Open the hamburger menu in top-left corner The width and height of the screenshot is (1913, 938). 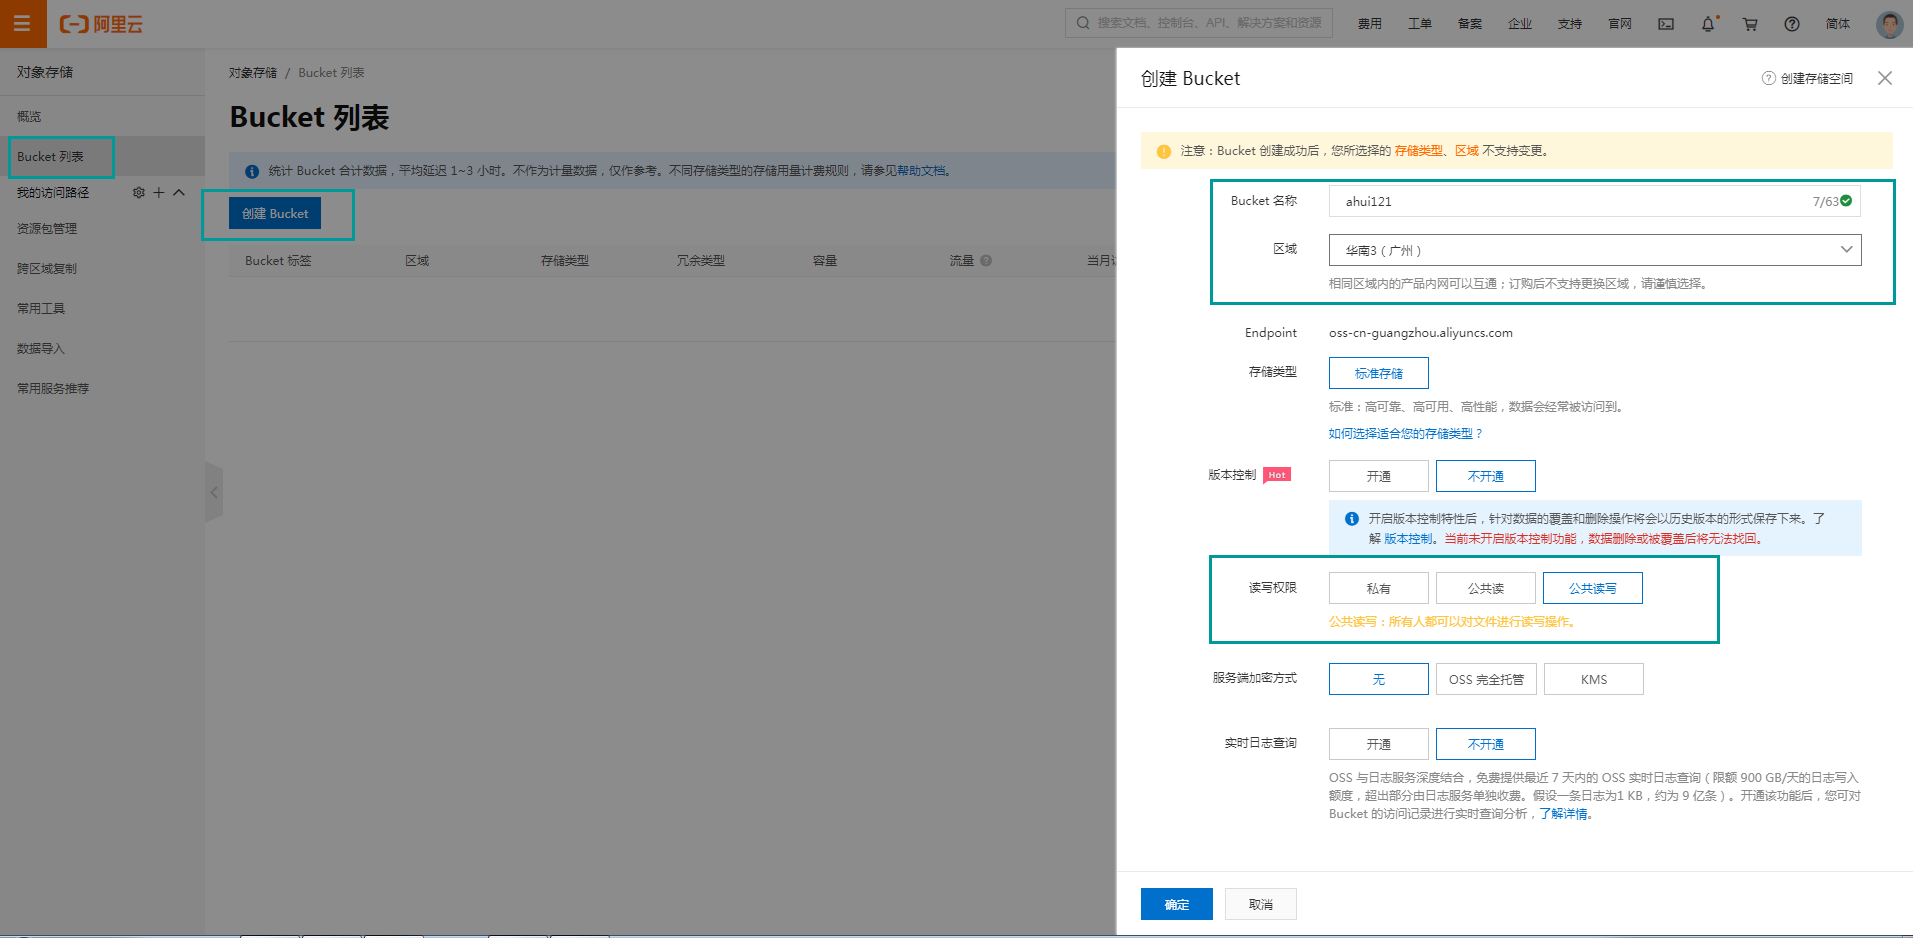[x=22, y=23]
